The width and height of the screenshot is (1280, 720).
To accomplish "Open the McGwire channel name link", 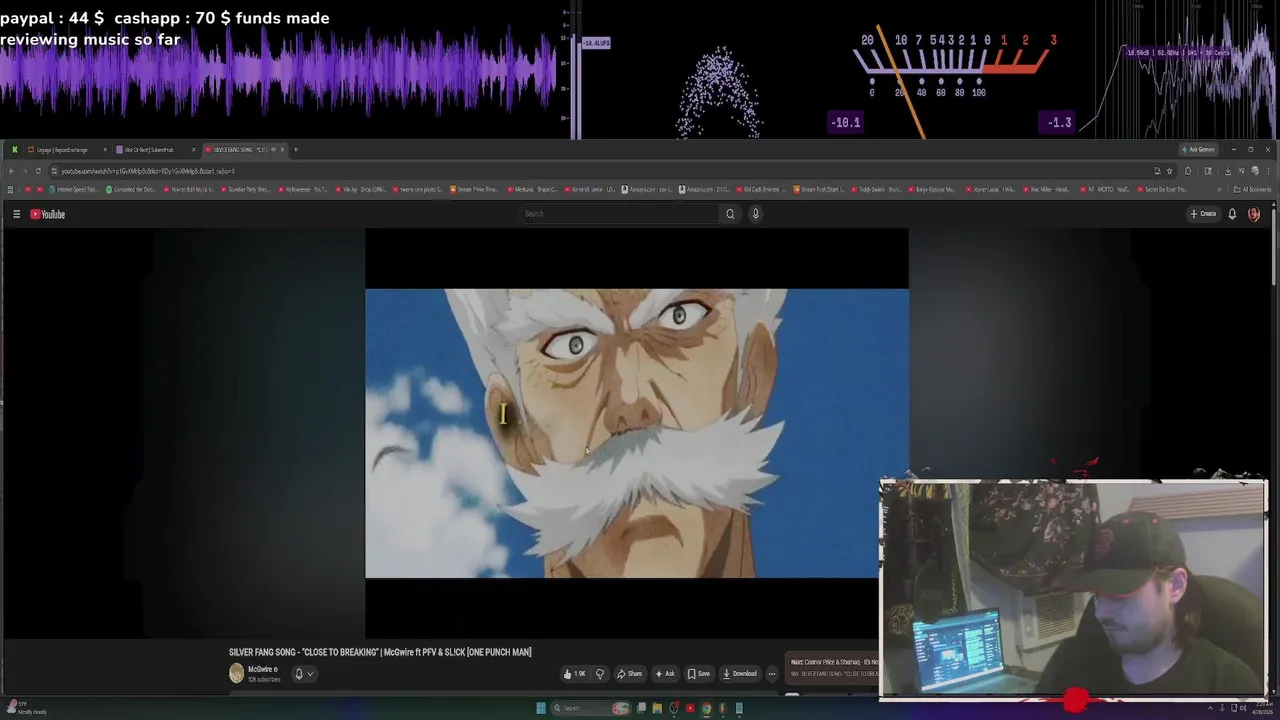I will pos(261,669).
